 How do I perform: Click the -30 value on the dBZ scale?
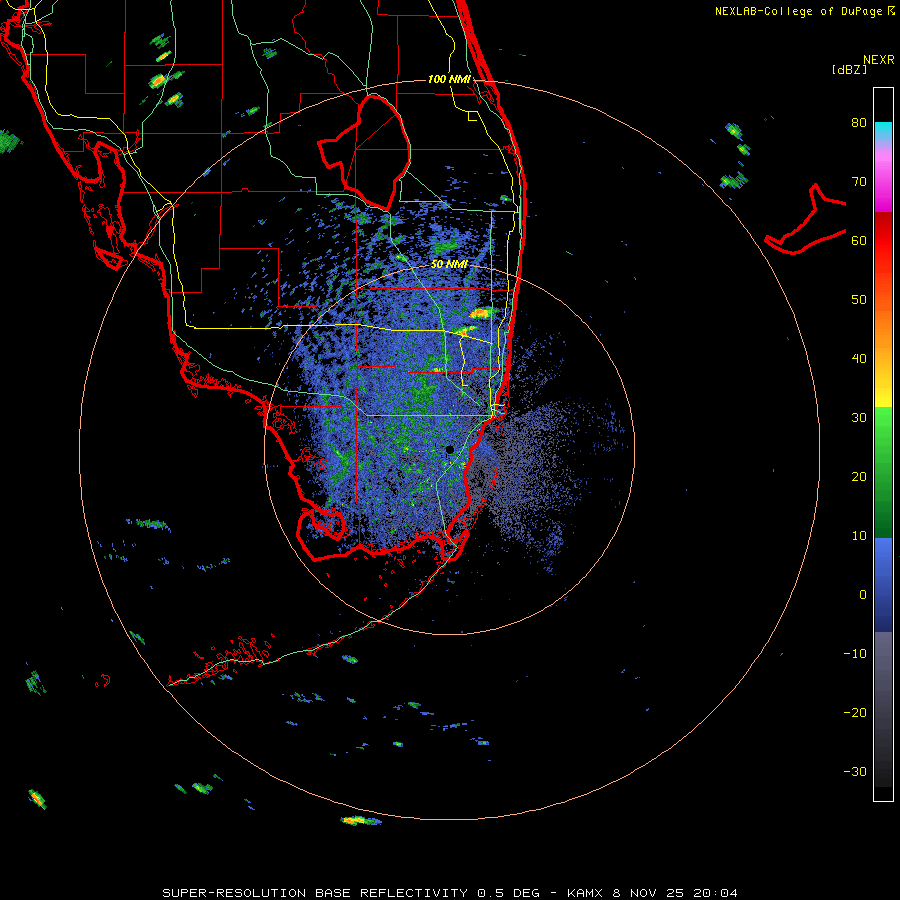coord(855,772)
